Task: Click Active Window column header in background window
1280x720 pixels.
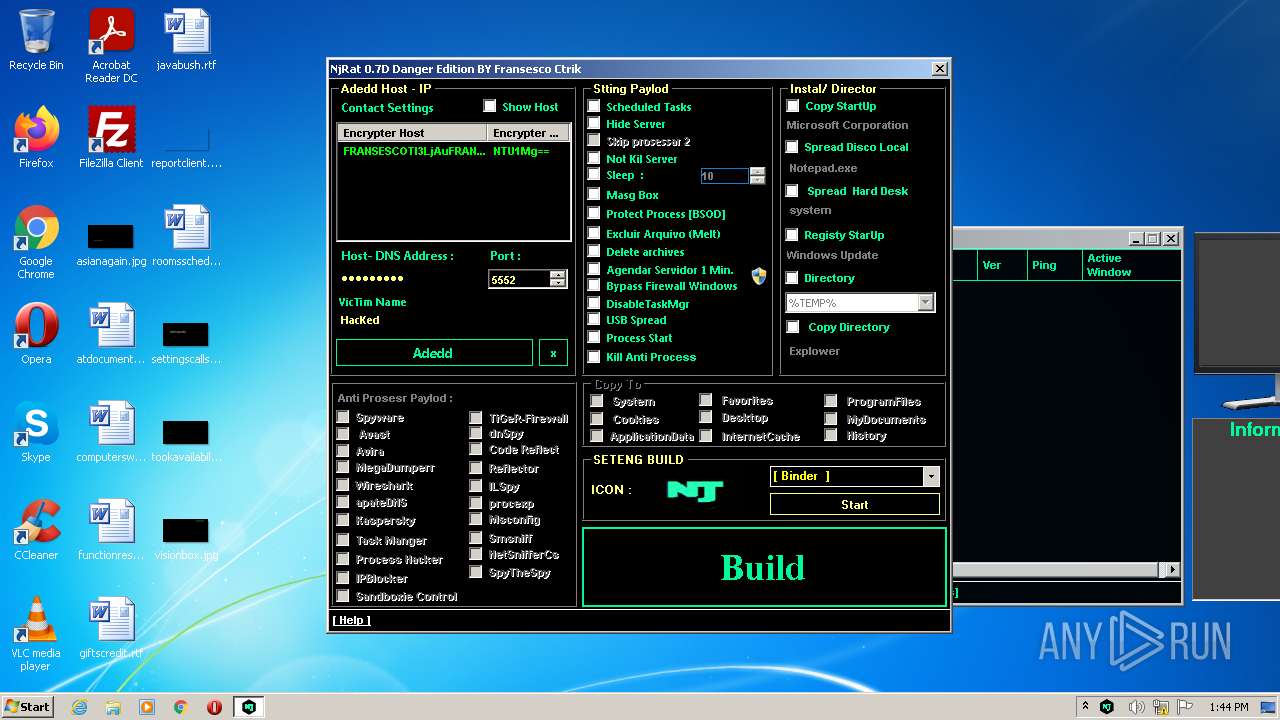Action: [x=1131, y=265]
